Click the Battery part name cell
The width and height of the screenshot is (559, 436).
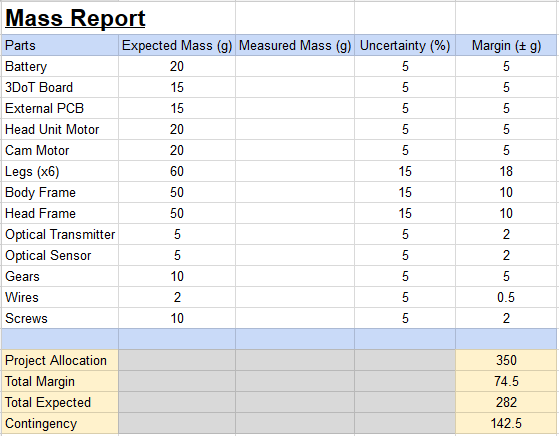(x=60, y=66)
